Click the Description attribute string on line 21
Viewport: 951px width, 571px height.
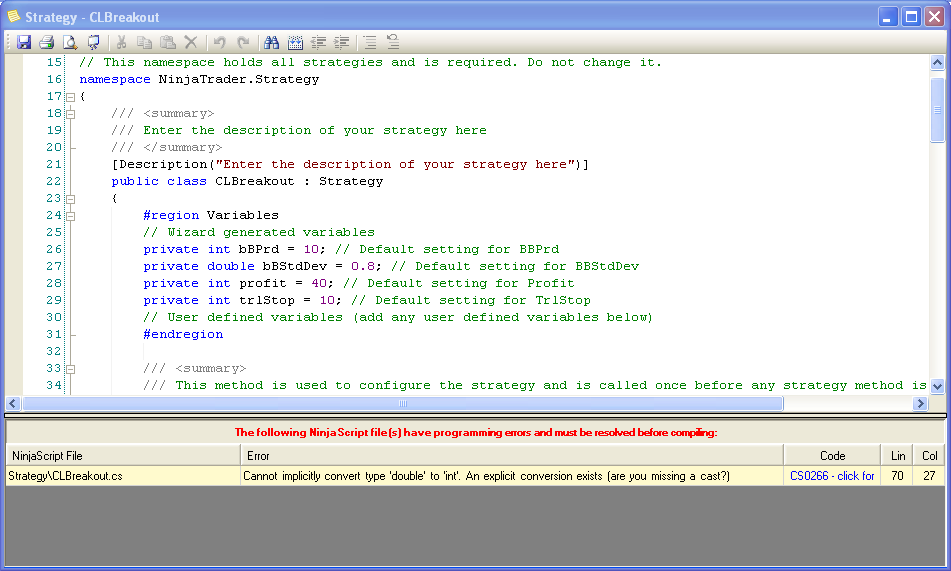[x=395, y=164]
